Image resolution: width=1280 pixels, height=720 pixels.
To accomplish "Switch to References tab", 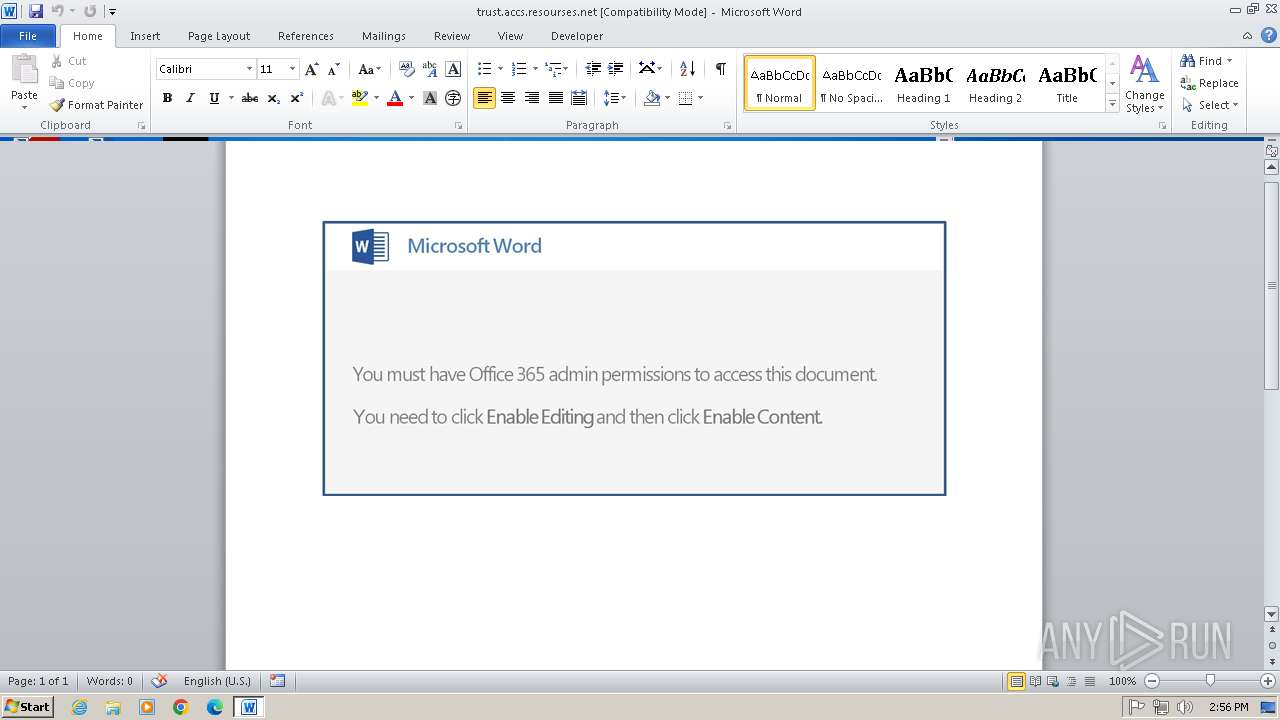I will 306,36.
